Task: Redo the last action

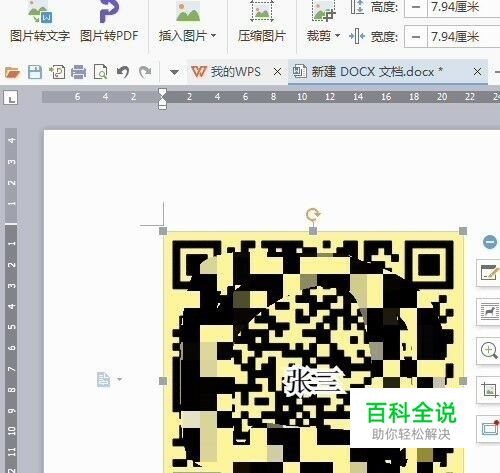Action: pyautogui.click(x=145, y=72)
